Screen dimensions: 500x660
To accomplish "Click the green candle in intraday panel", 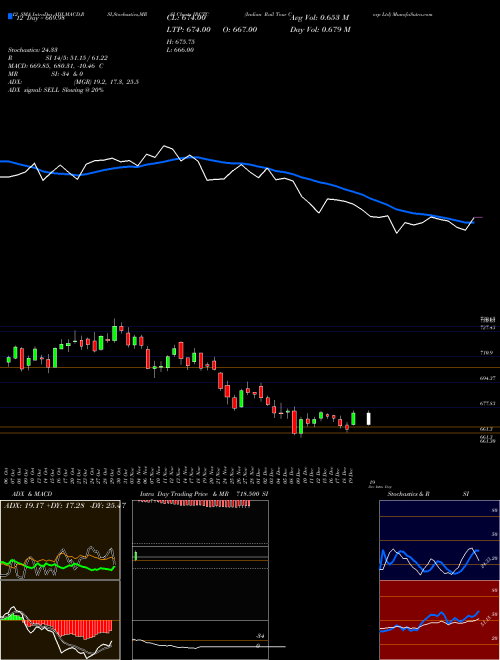I will pos(136,556).
